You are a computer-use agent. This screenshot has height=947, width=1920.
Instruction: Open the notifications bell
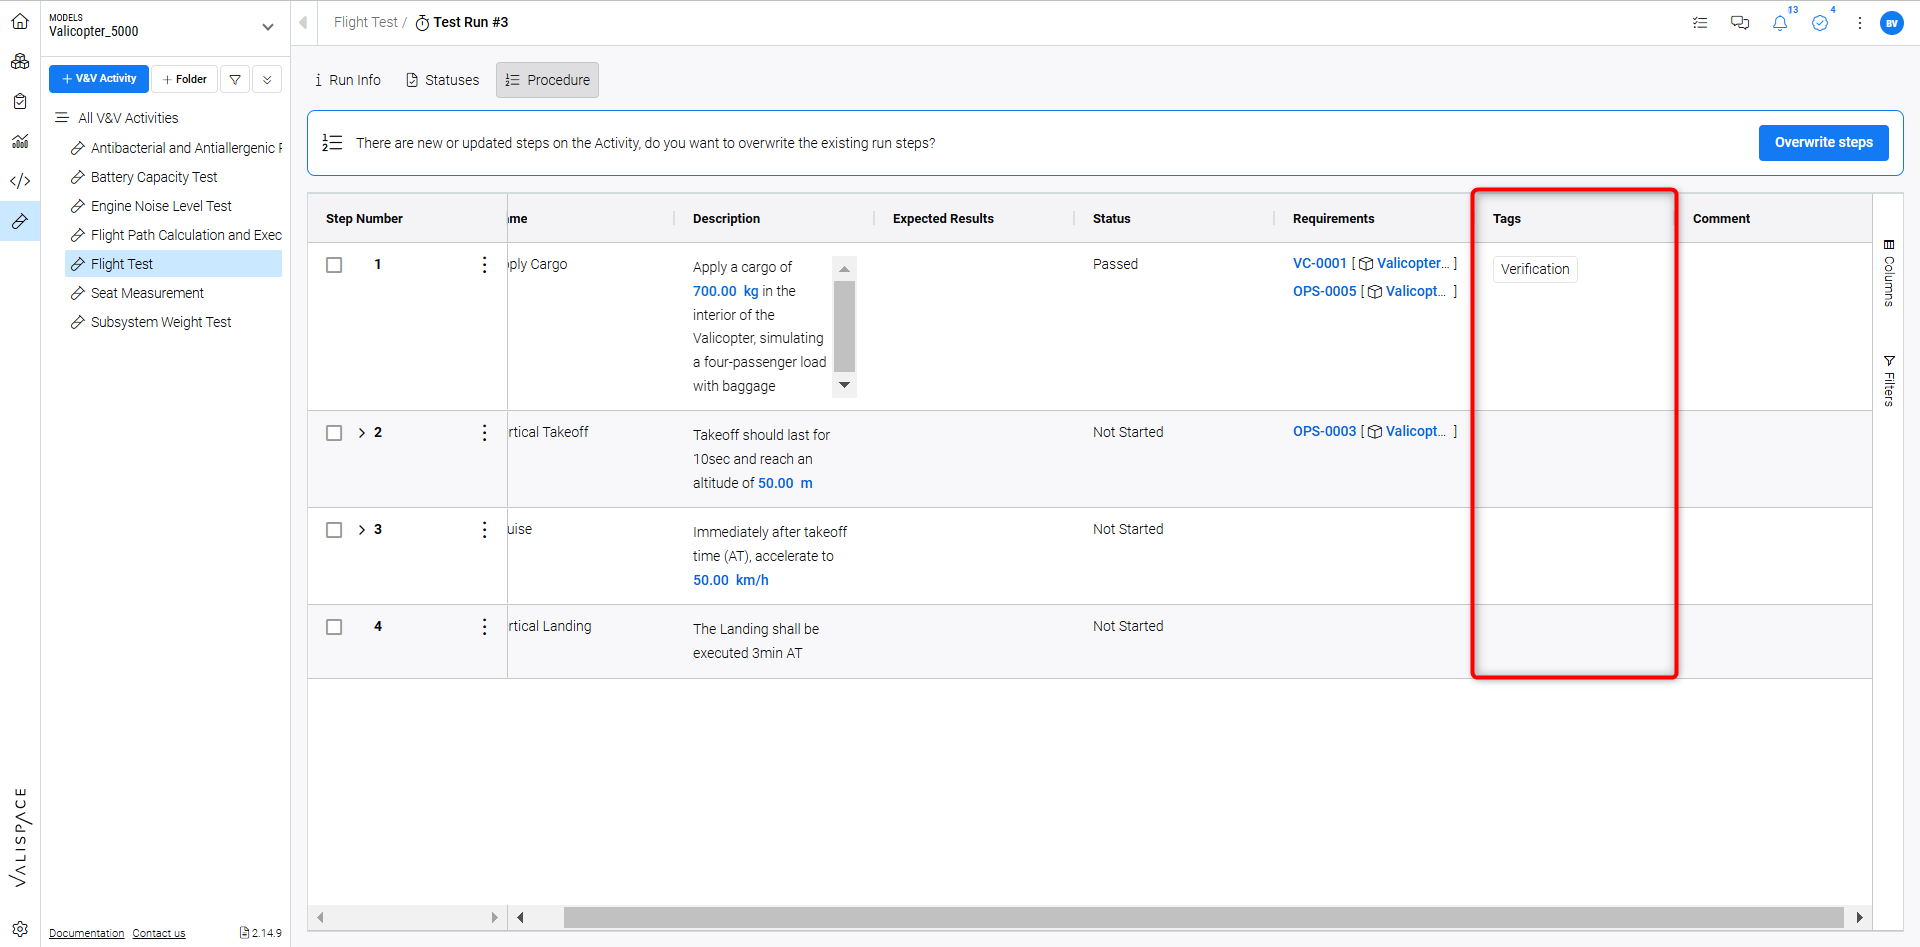[1780, 22]
